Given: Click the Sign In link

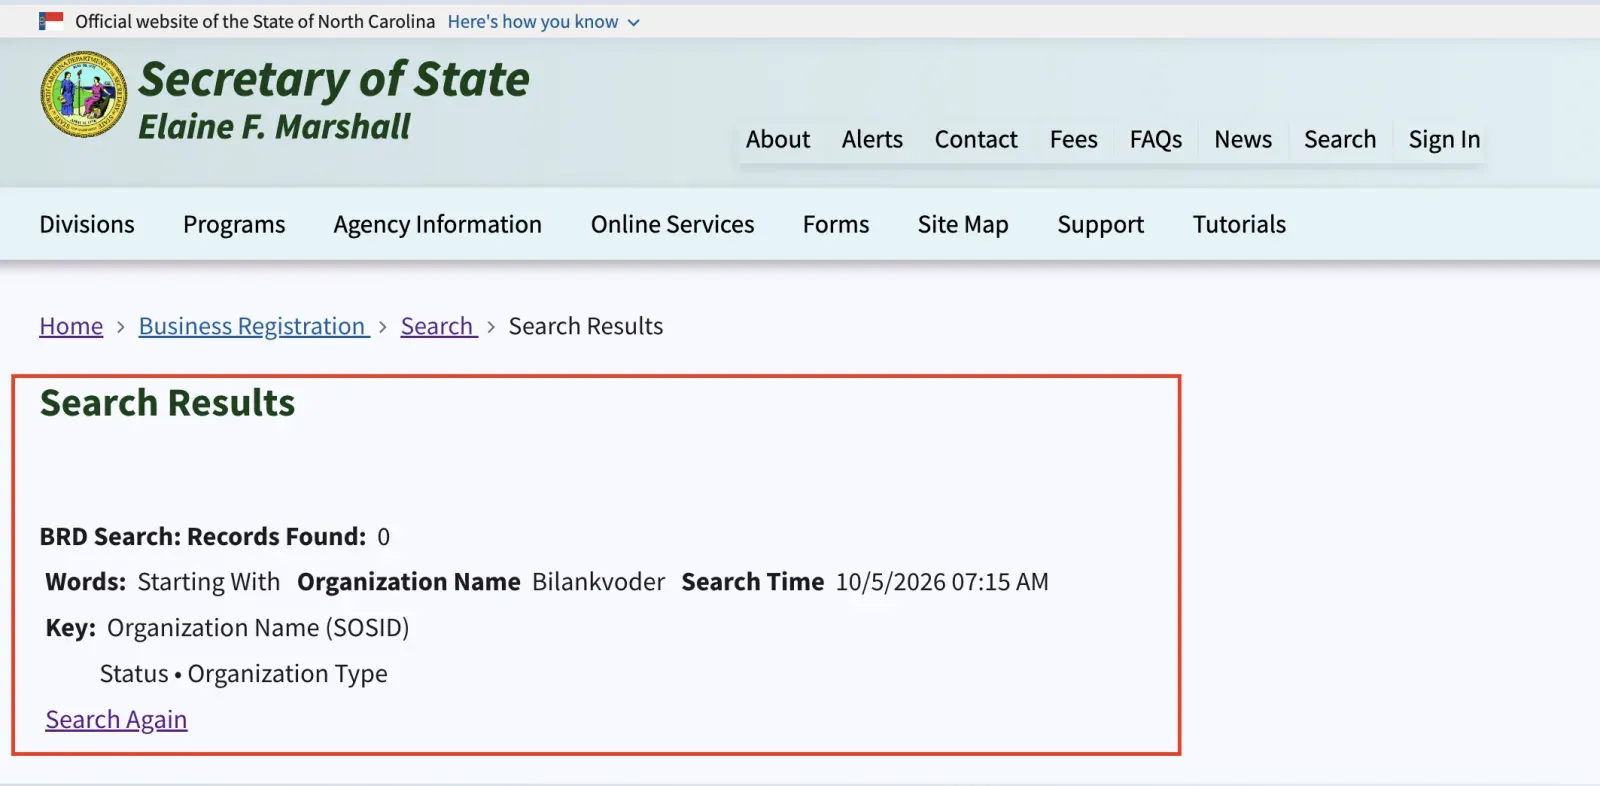Looking at the screenshot, I should tap(1444, 140).
